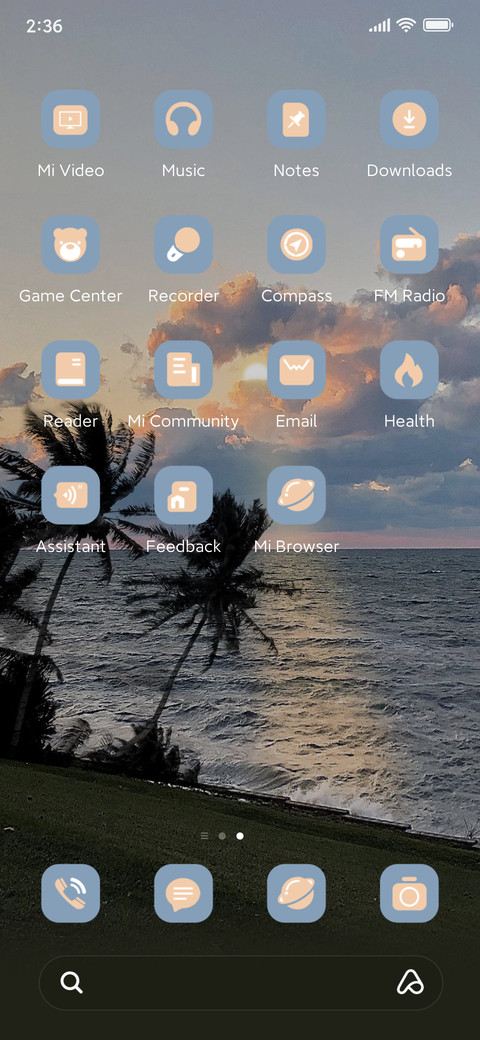Open the Notes app
The image size is (480, 1040).
tap(296, 119)
